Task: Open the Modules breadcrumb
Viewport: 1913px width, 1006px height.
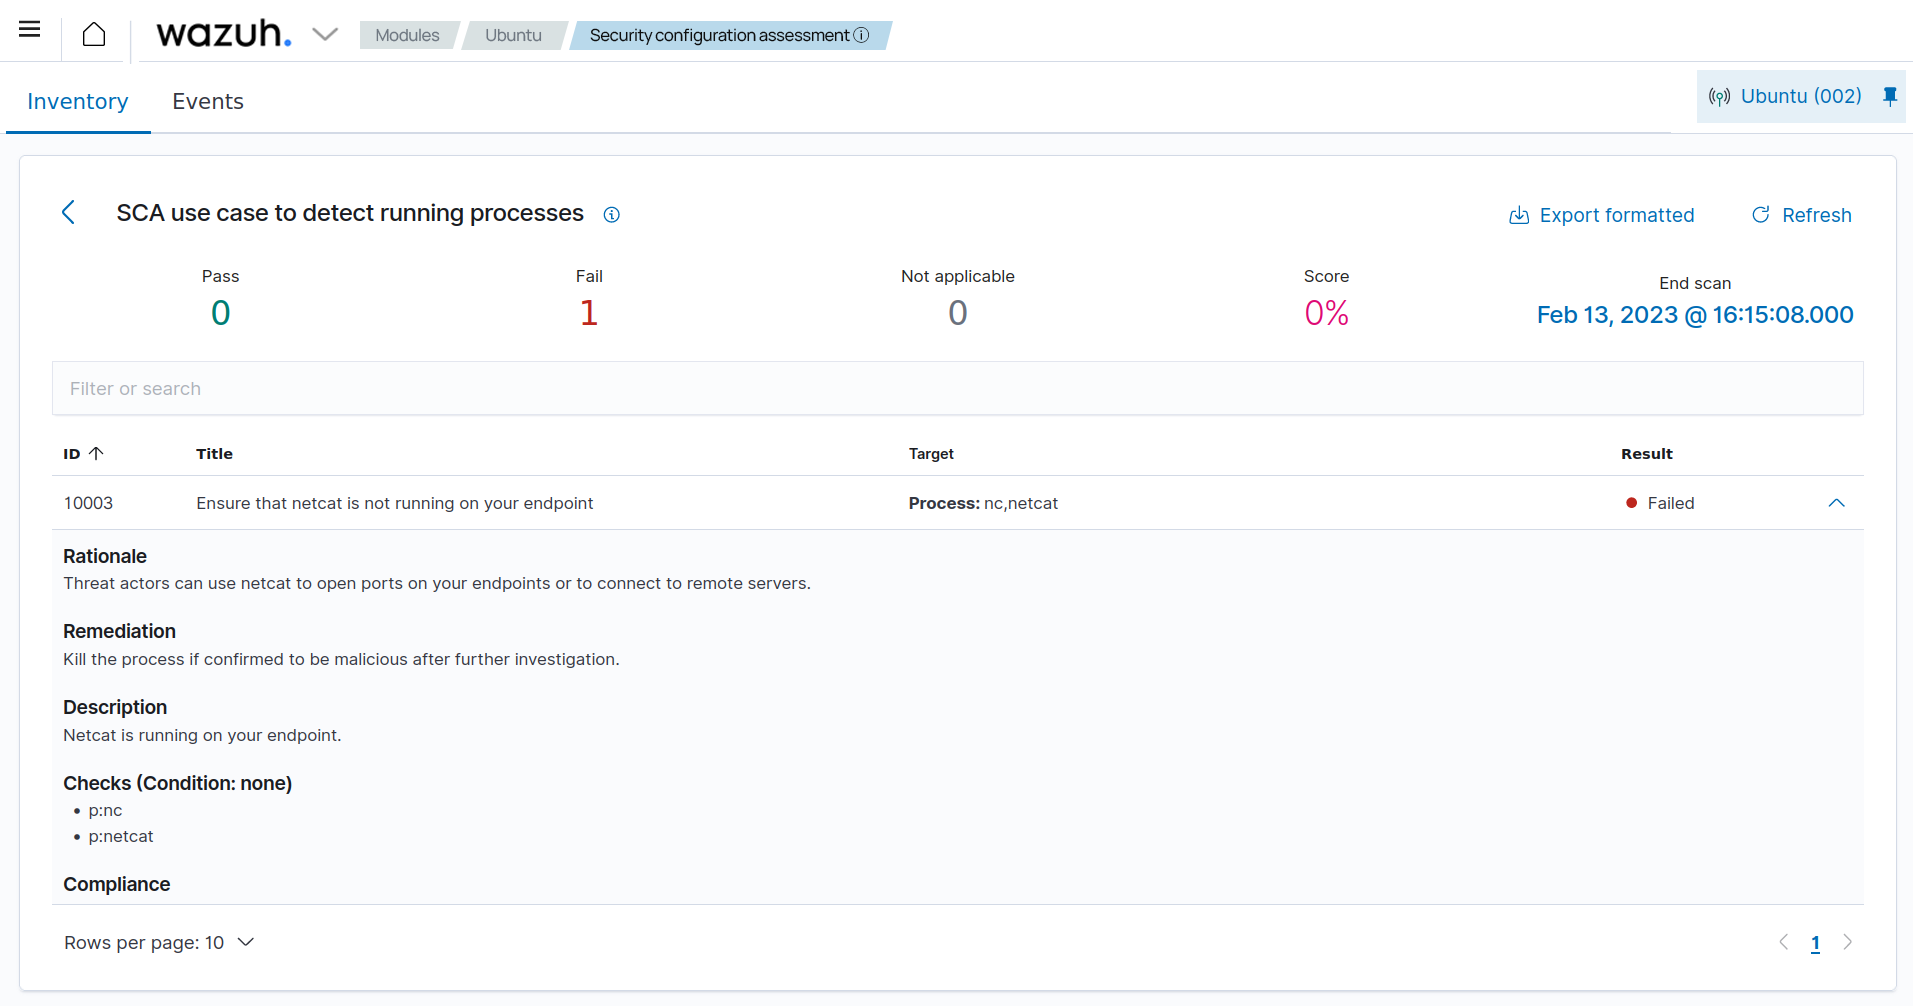Action: pos(407,35)
